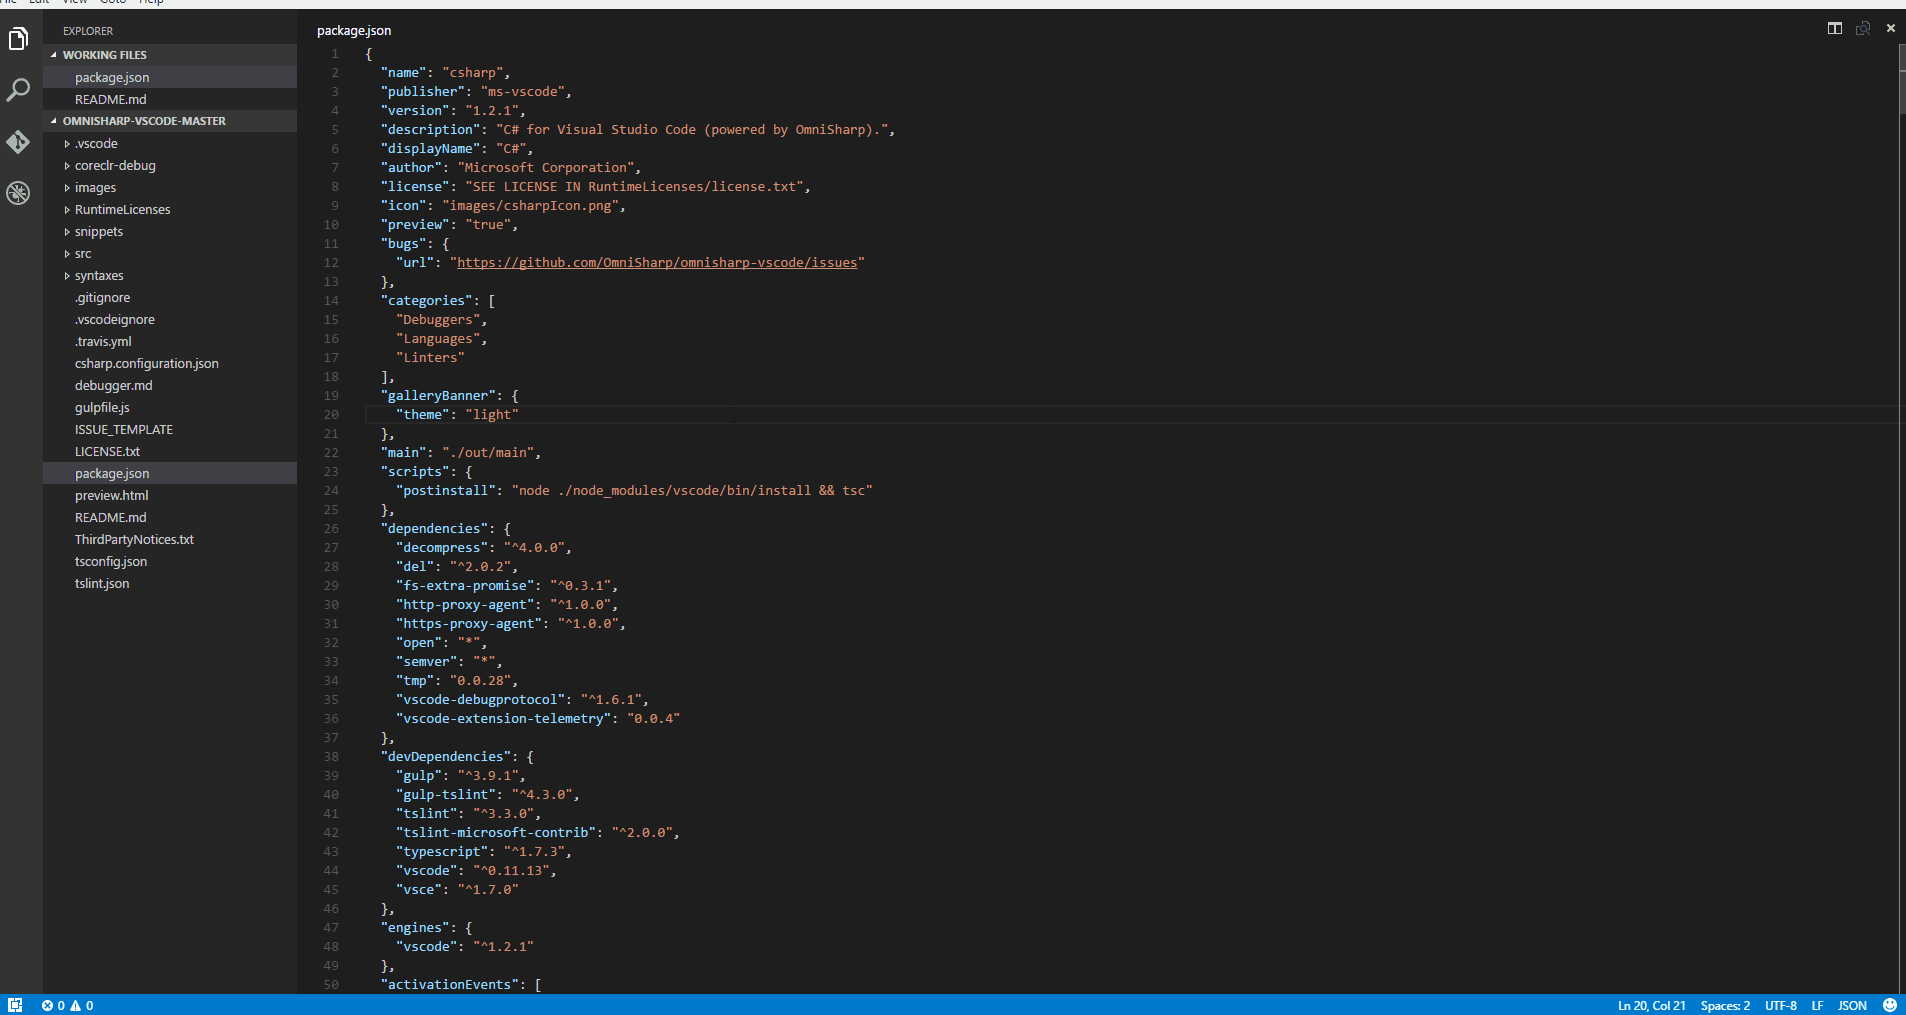Open the Git source control view
This screenshot has height=1015, width=1906.
pyautogui.click(x=18, y=142)
